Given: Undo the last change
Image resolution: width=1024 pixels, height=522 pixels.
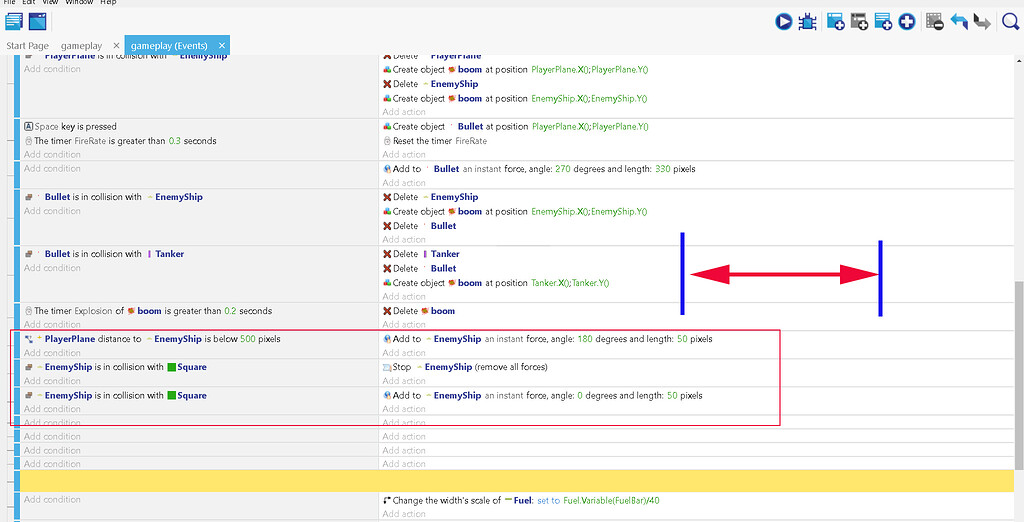Looking at the screenshot, I should point(959,21).
